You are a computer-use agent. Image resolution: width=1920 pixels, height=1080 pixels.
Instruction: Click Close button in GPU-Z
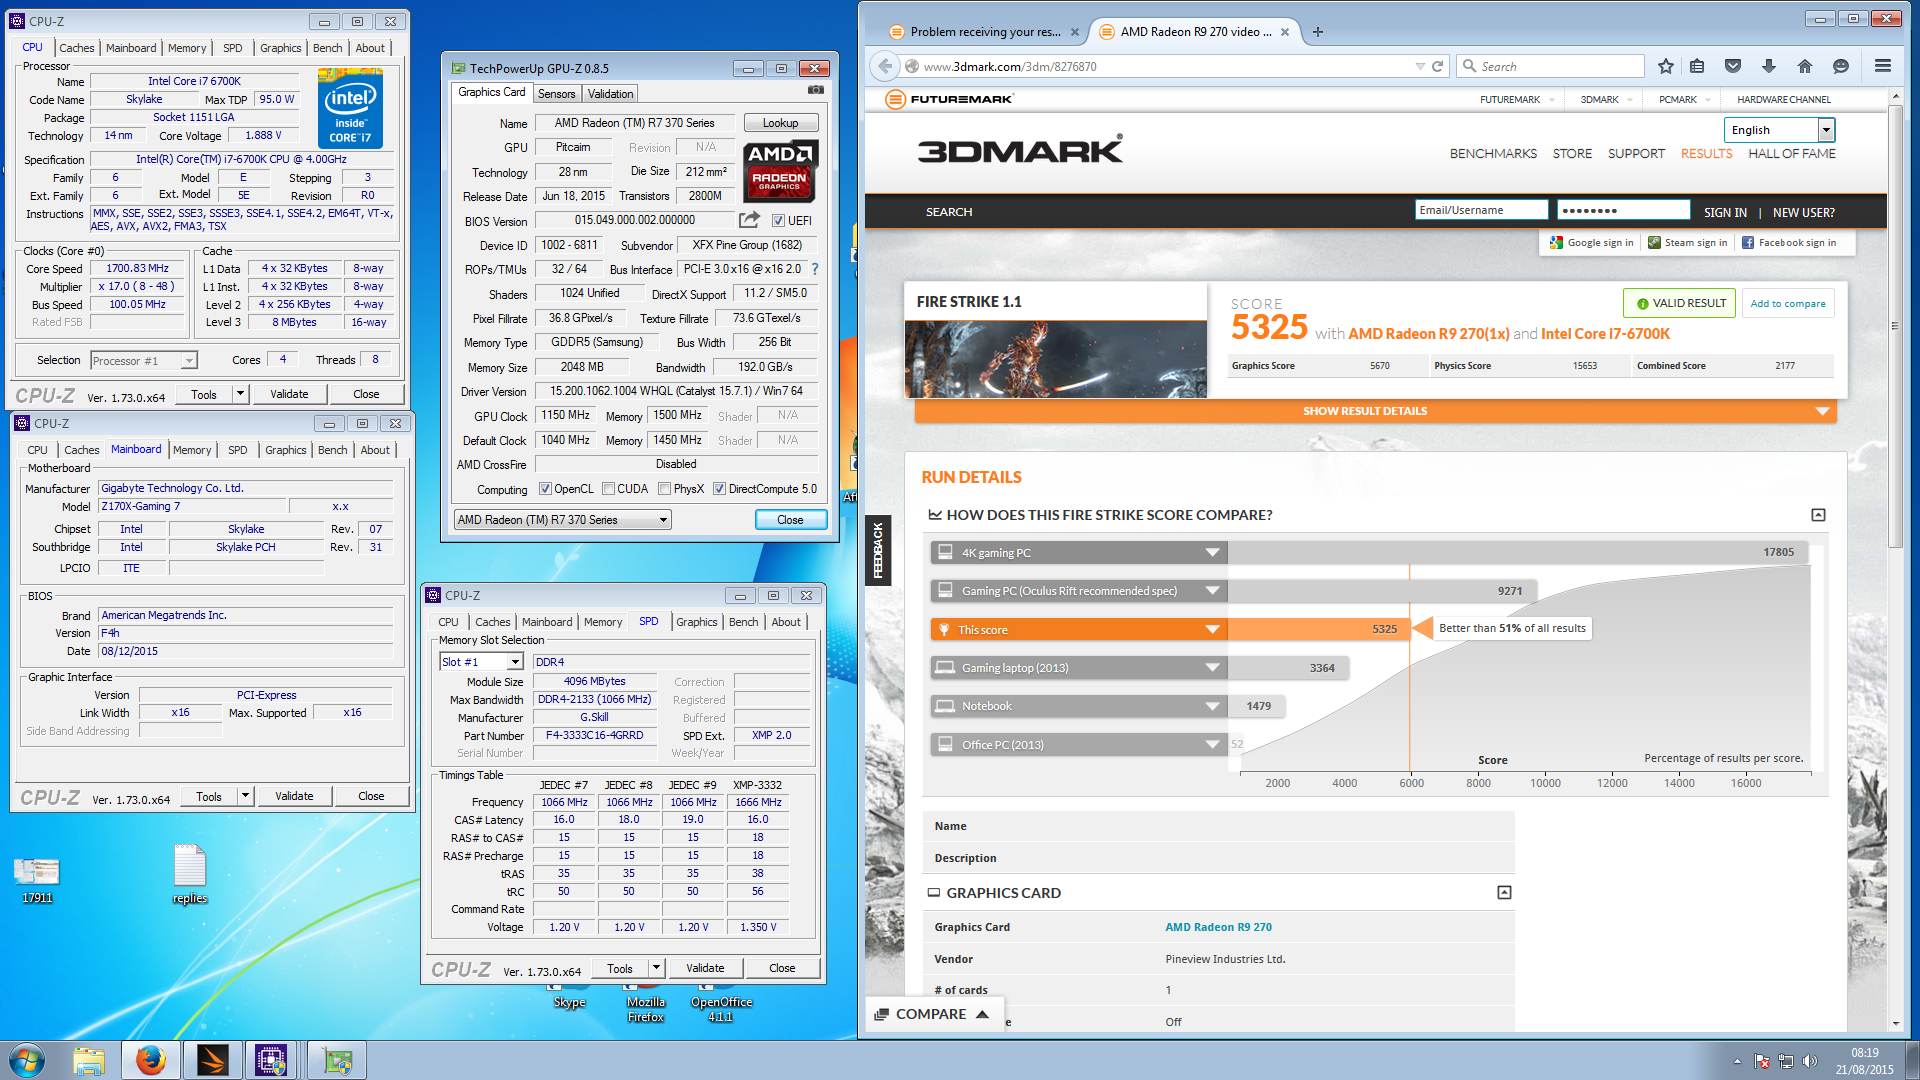tap(790, 520)
